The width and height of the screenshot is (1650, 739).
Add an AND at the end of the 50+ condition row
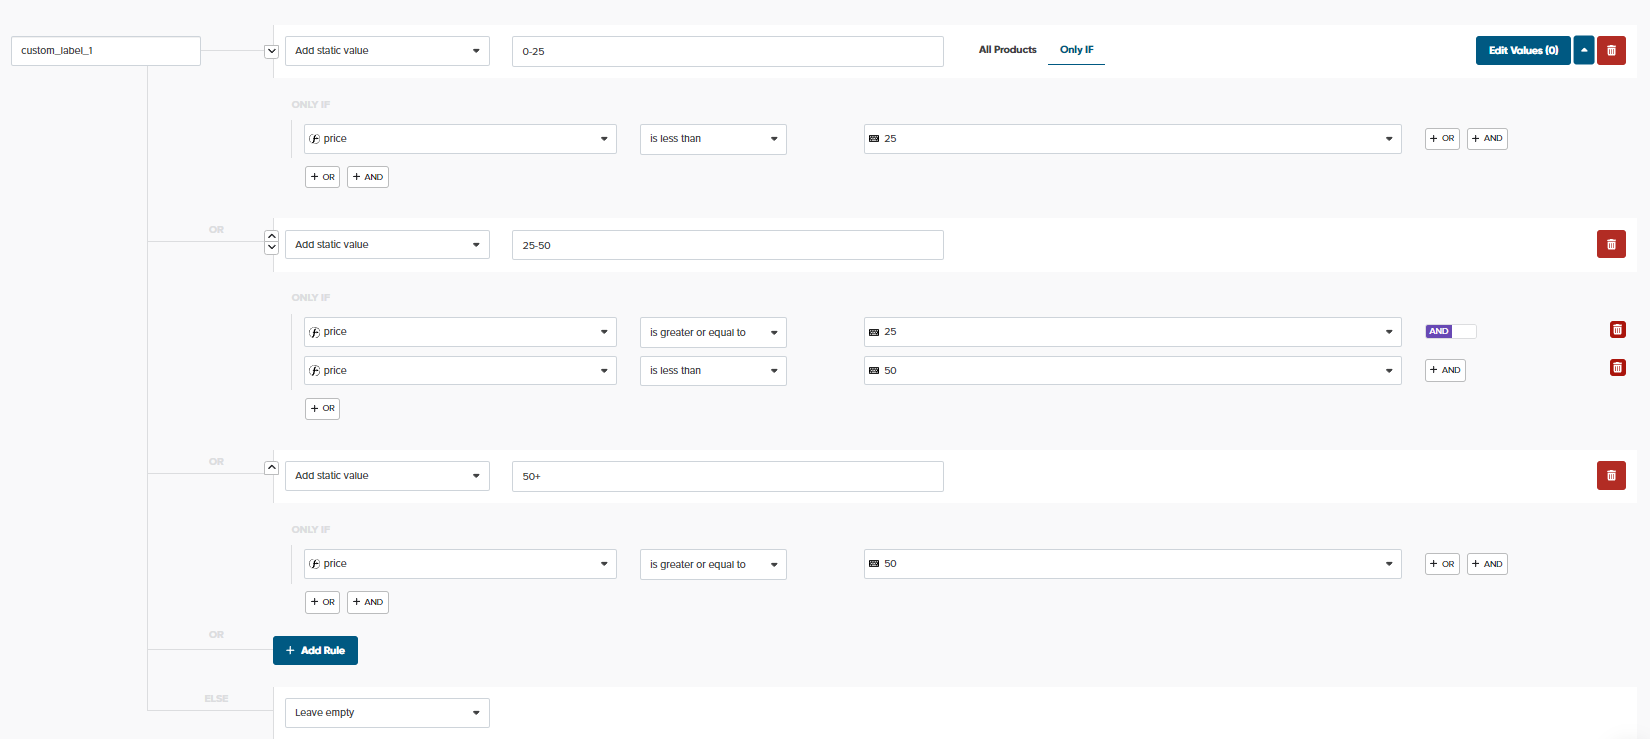[1487, 564]
